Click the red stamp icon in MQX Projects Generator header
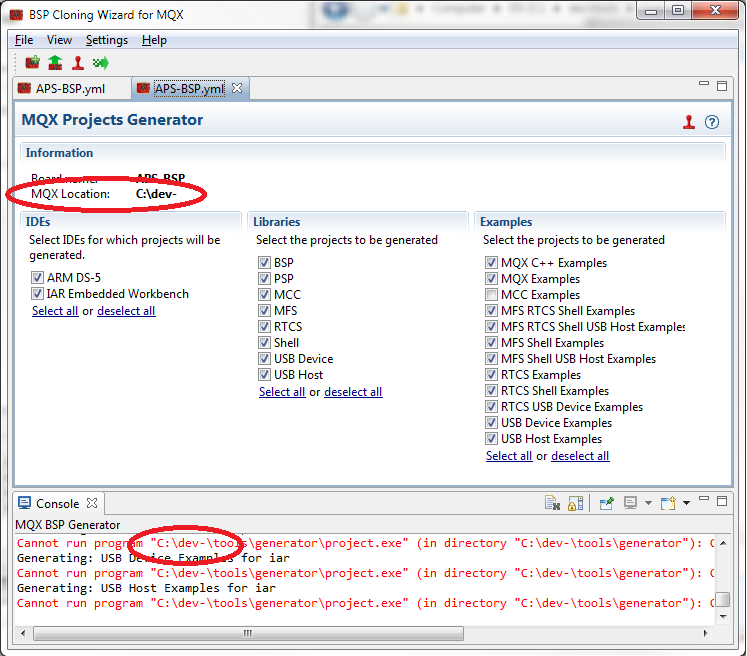Viewport: 747px width, 656px height. point(688,122)
